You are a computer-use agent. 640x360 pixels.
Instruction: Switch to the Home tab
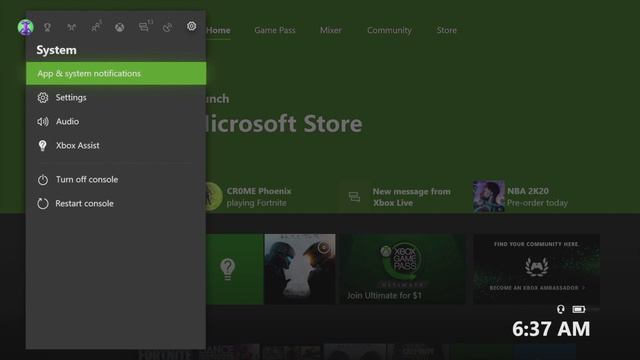pyautogui.click(x=218, y=30)
